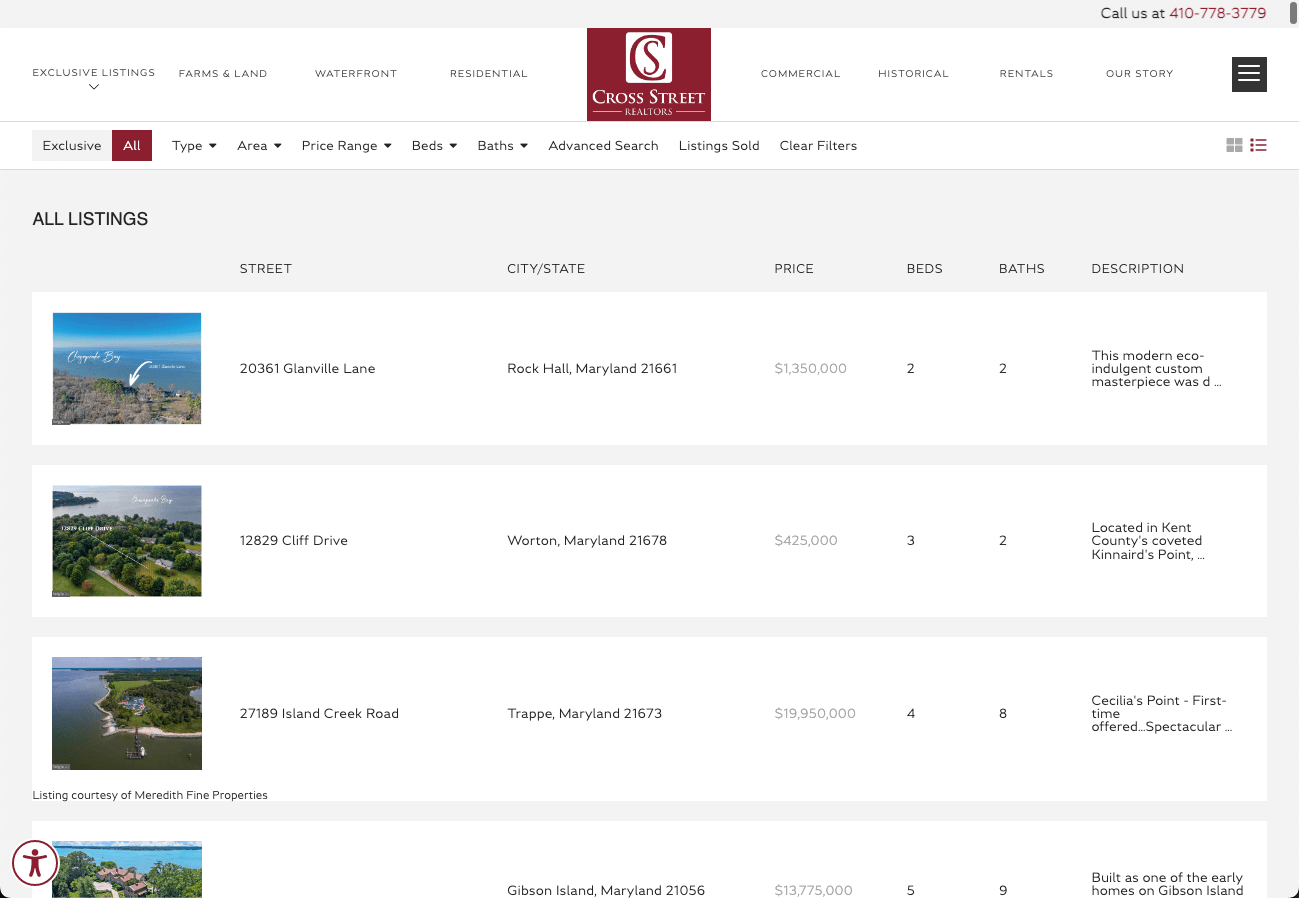Open the Type filter dropdown
The width and height of the screenshot is (1299, 898).
194,146
